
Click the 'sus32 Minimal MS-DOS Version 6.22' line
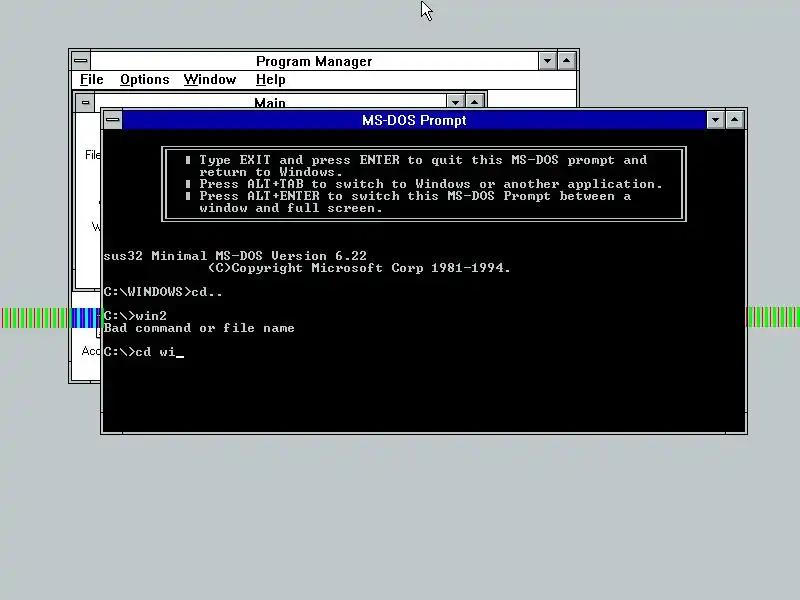235,256
